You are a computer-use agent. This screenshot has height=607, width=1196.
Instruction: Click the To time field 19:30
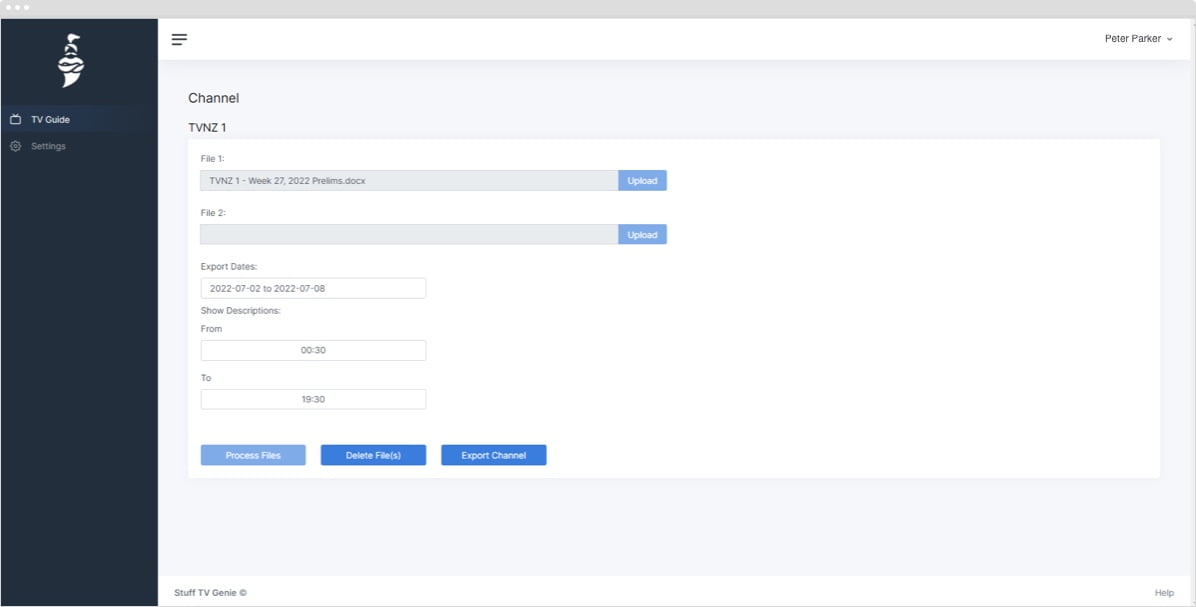pyautogui.click(x=313, y=400)
